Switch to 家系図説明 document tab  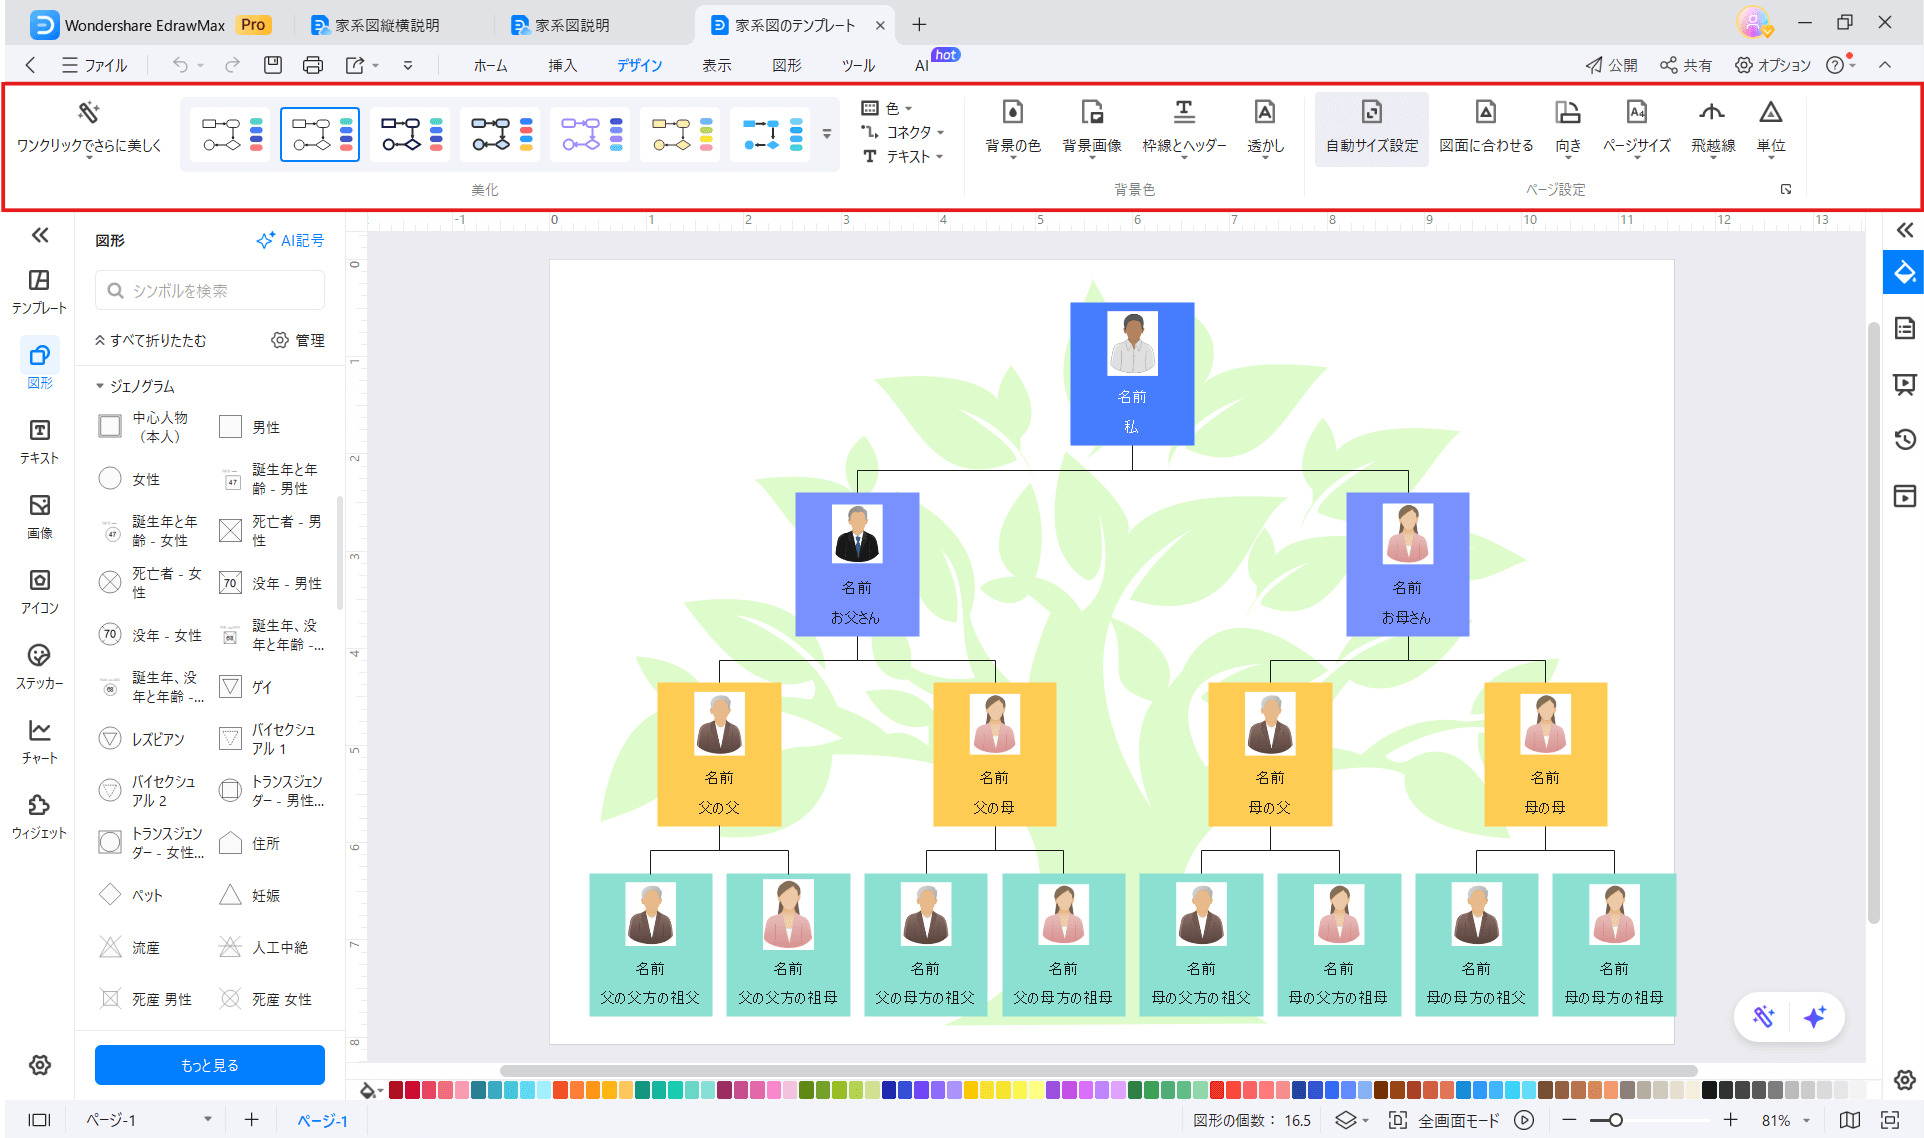tap(571, 25)
